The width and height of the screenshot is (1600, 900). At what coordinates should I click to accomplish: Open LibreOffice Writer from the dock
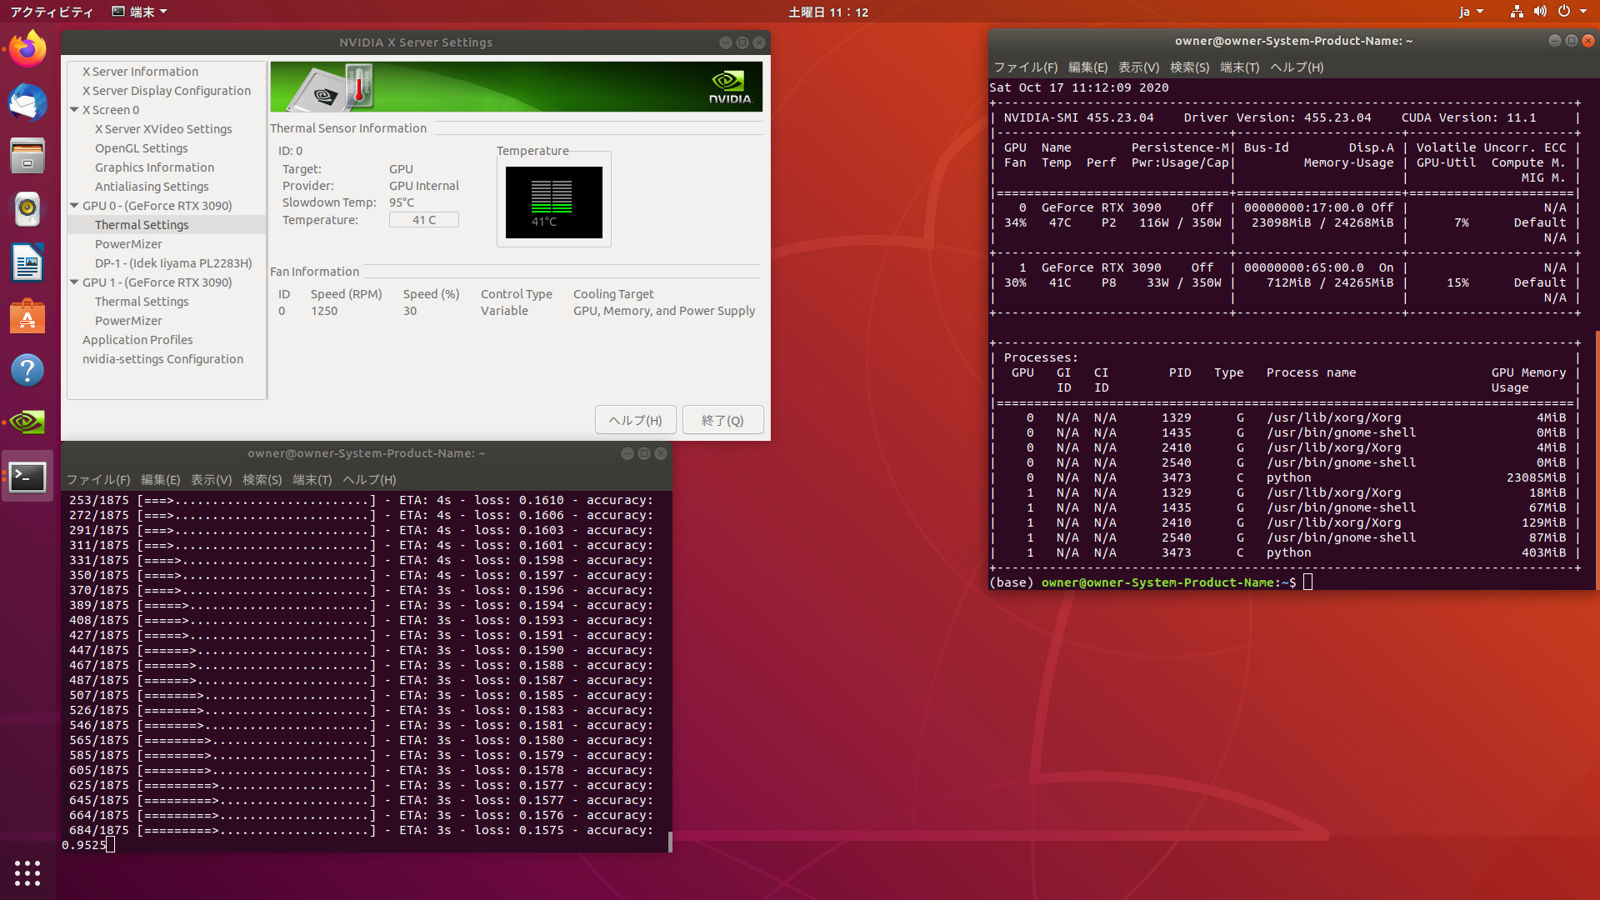[28, 263]
